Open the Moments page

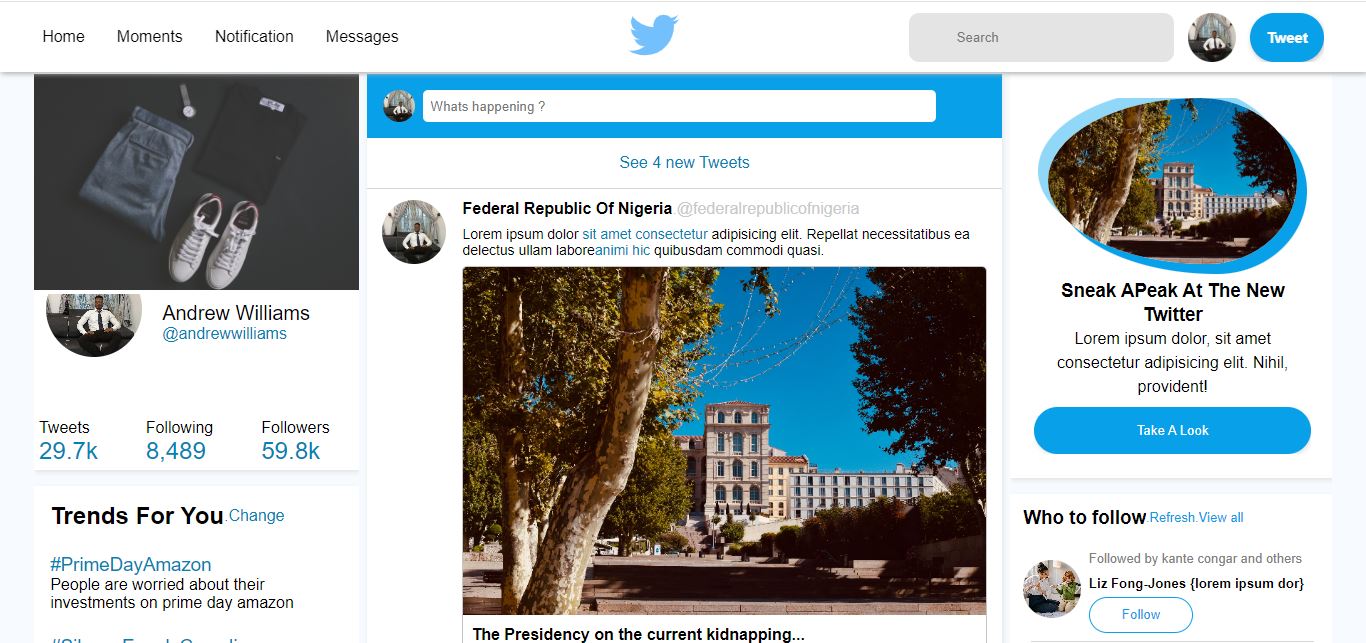point(149,36)
